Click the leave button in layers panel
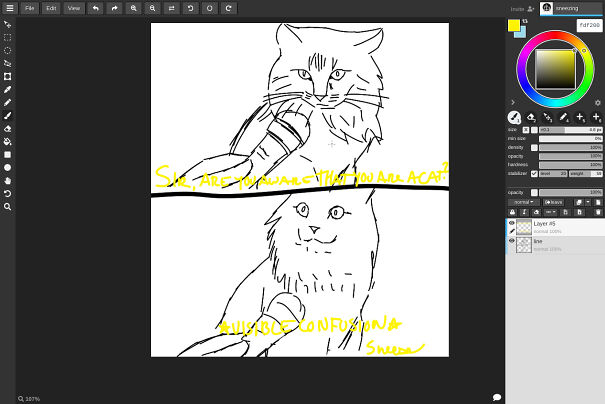This screenshot has width=605, height=404. tap(553, 202)
